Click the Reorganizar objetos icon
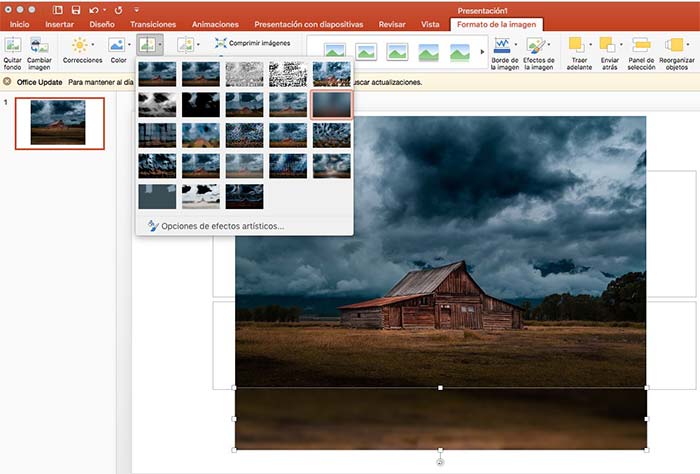 [x=674, y=45]
